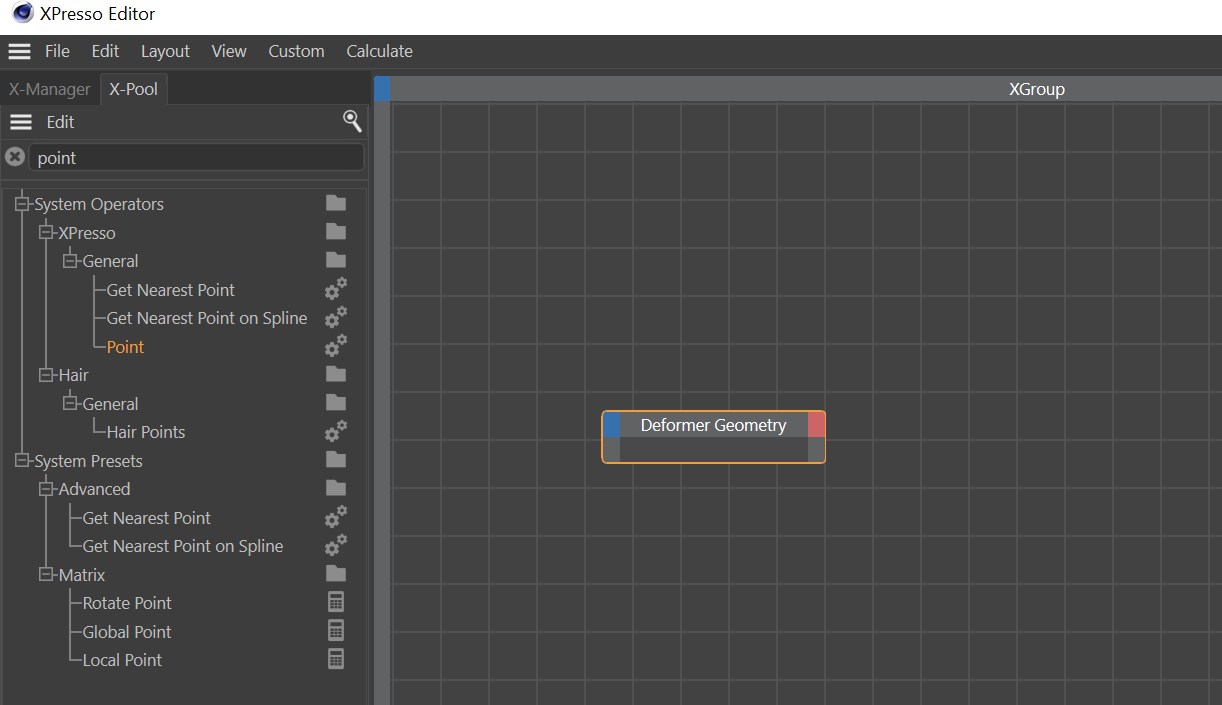Click the calculator icon beside Rotate Point
Viewport: 1222px width, 705px height.
336,603
